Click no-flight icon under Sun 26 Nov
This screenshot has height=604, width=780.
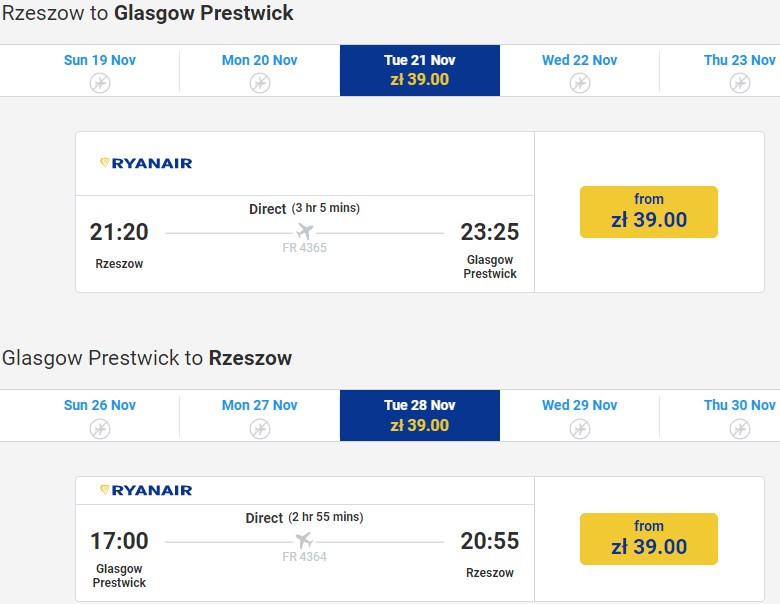click(100, 428)
